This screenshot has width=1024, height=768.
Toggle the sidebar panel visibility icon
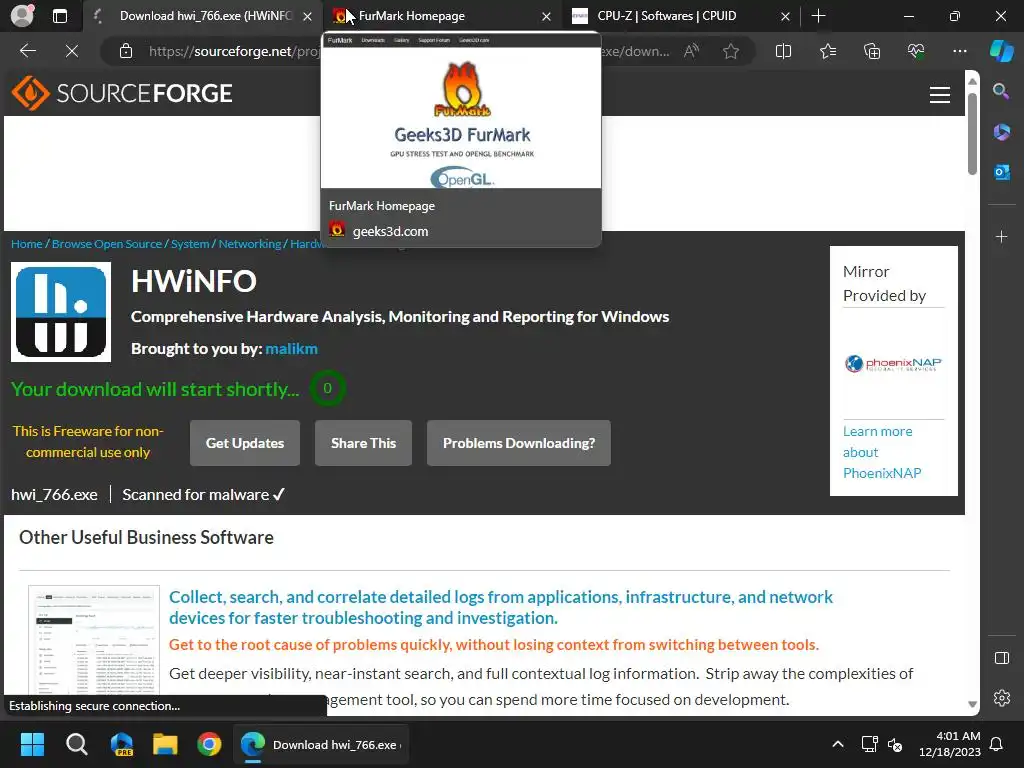pos(1001,658)
